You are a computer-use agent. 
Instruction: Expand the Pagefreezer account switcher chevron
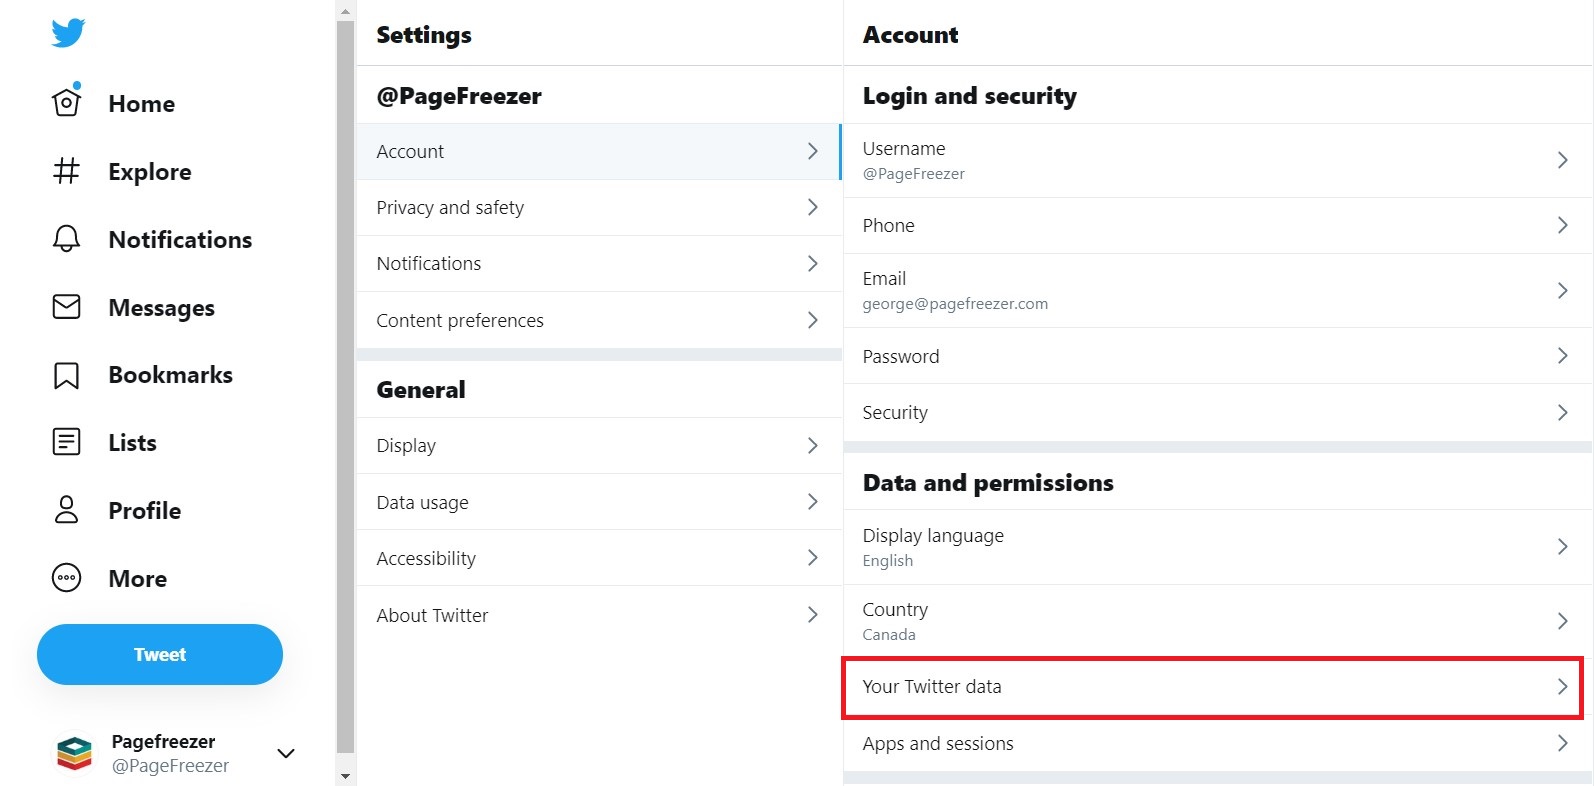click(x=286, y=753)
